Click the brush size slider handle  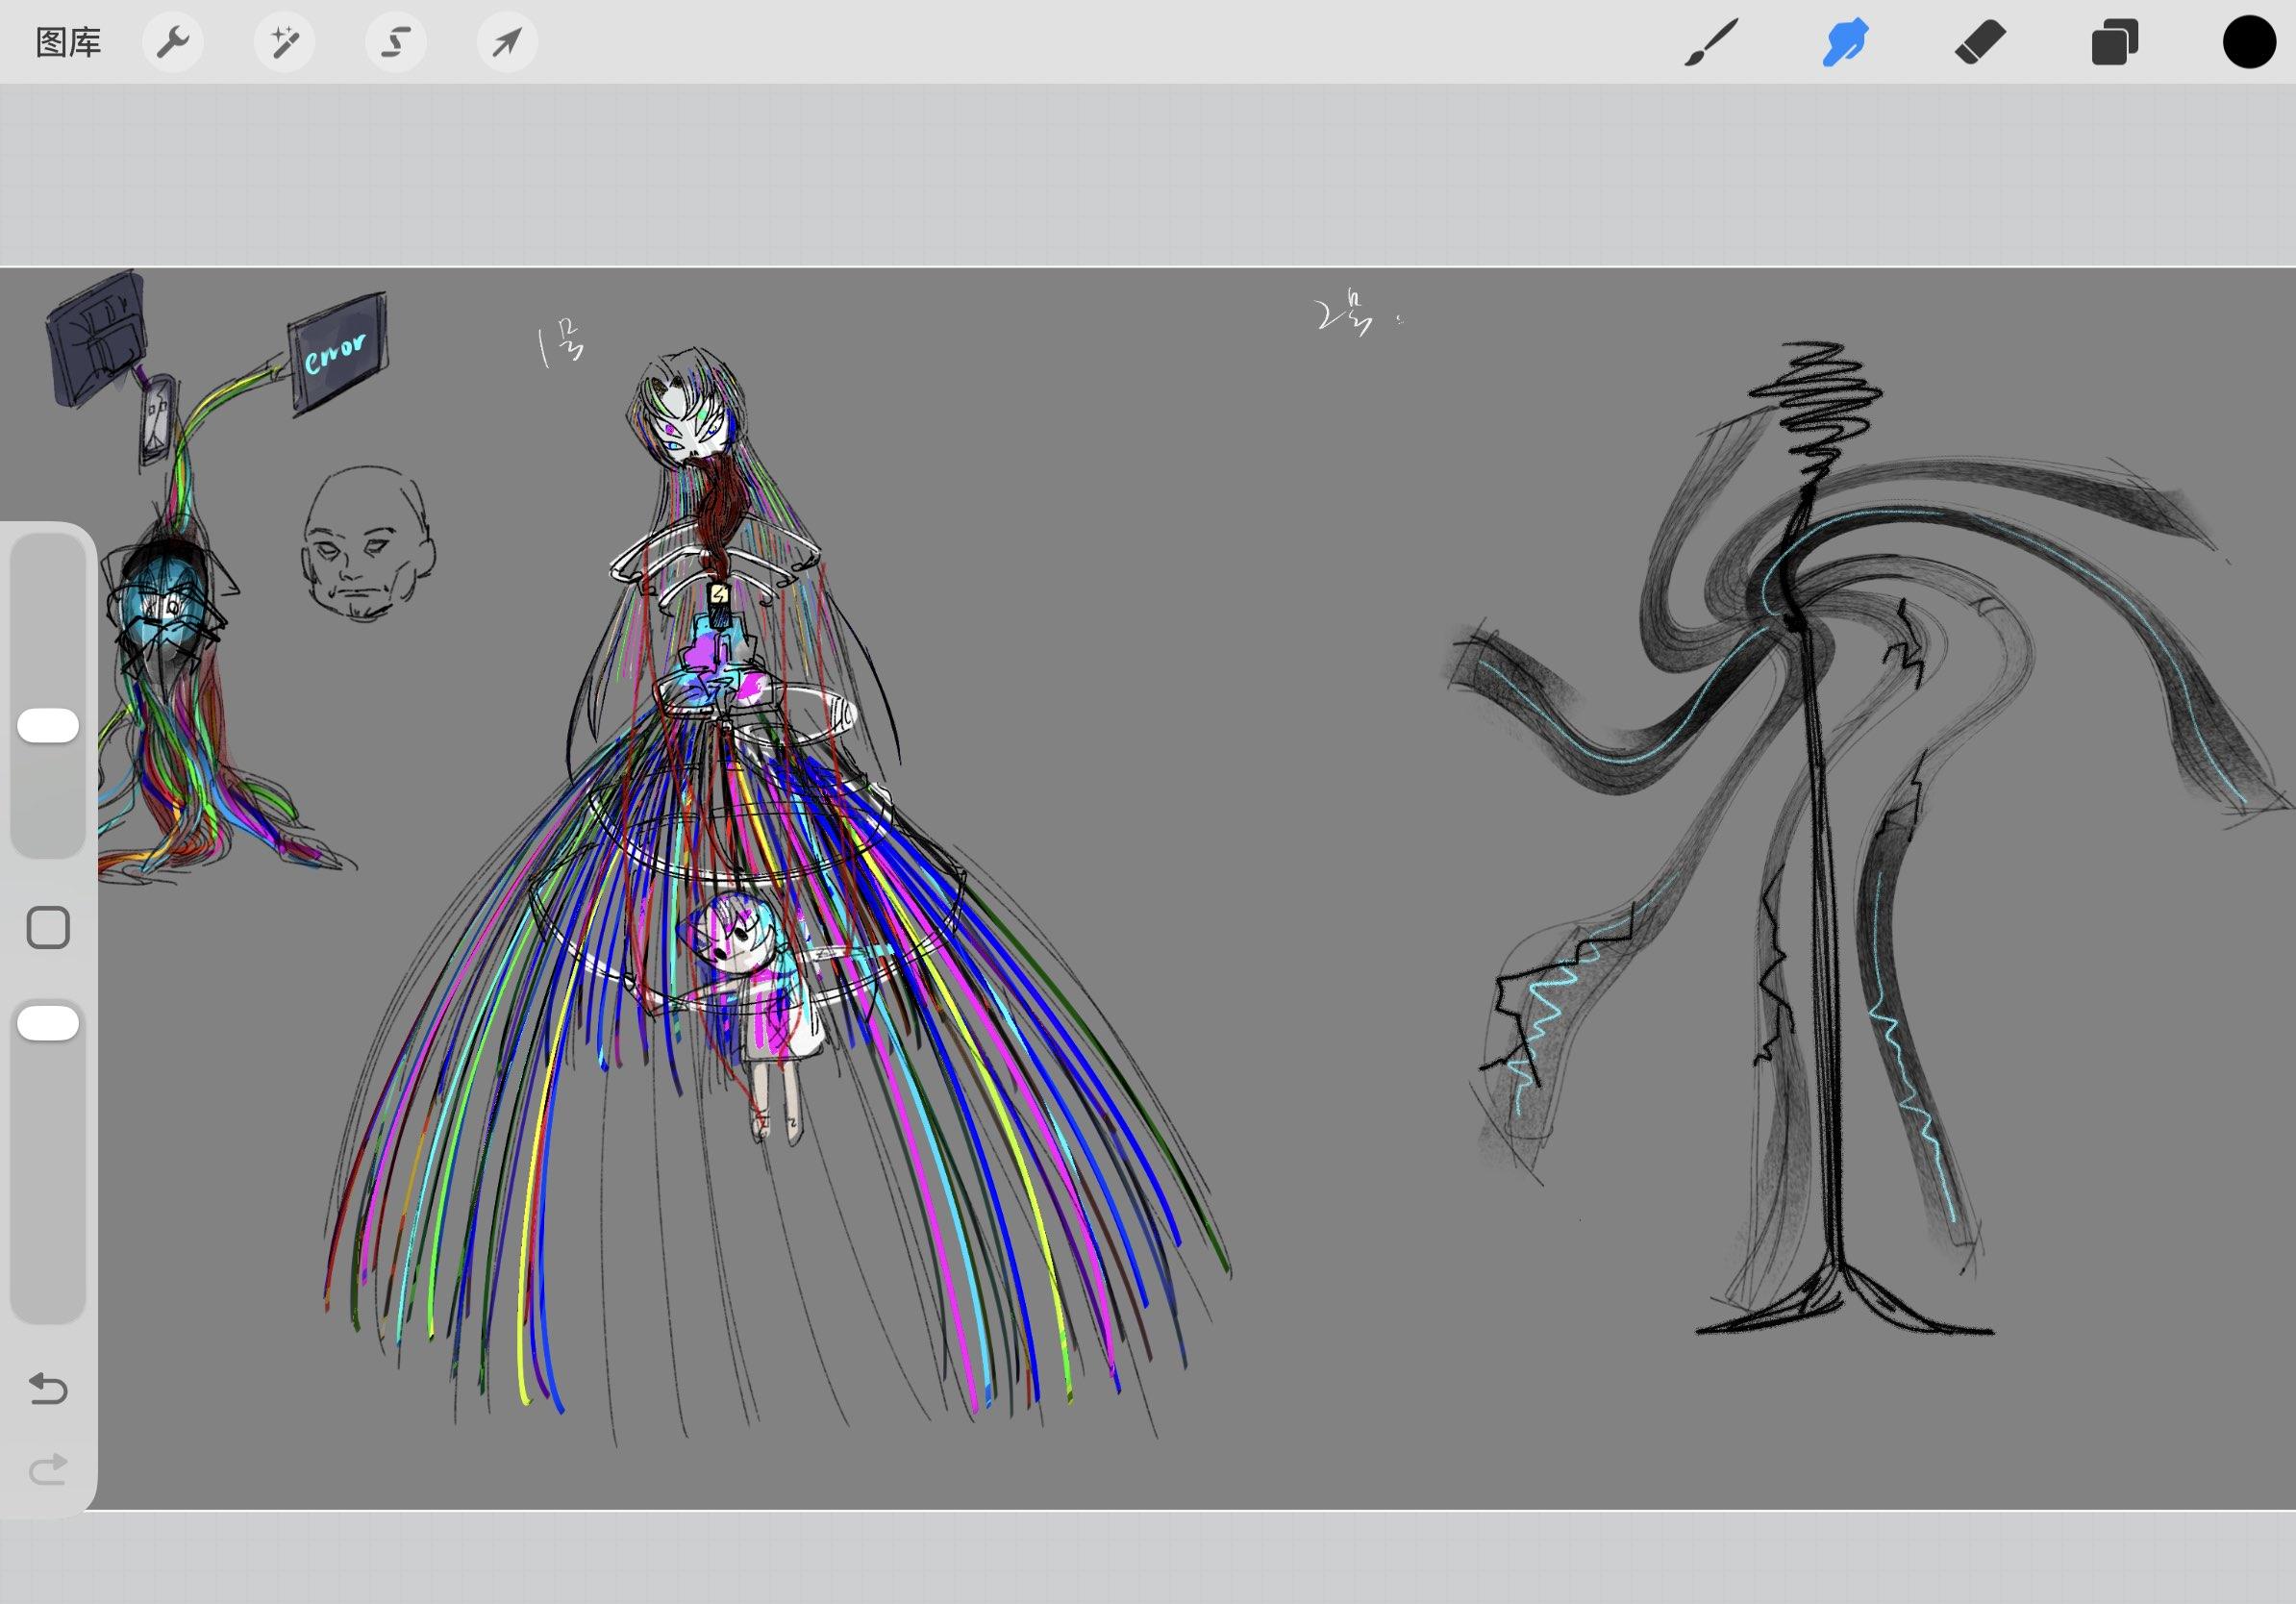pos(48,726)
